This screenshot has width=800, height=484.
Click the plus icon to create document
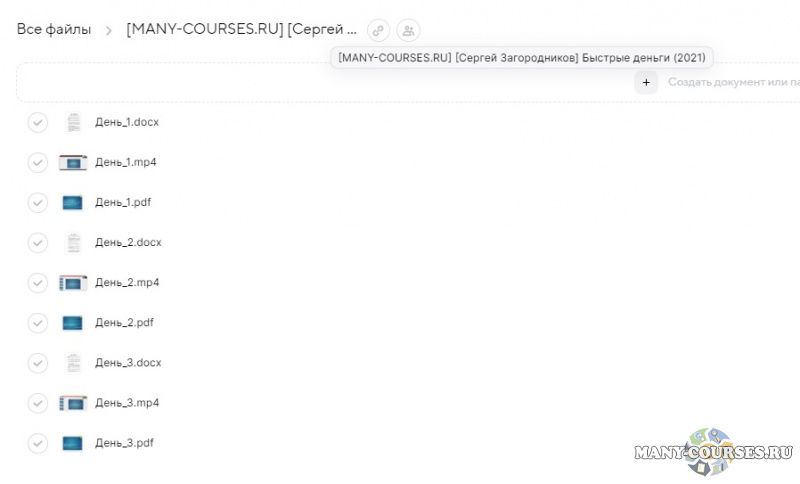646,83
